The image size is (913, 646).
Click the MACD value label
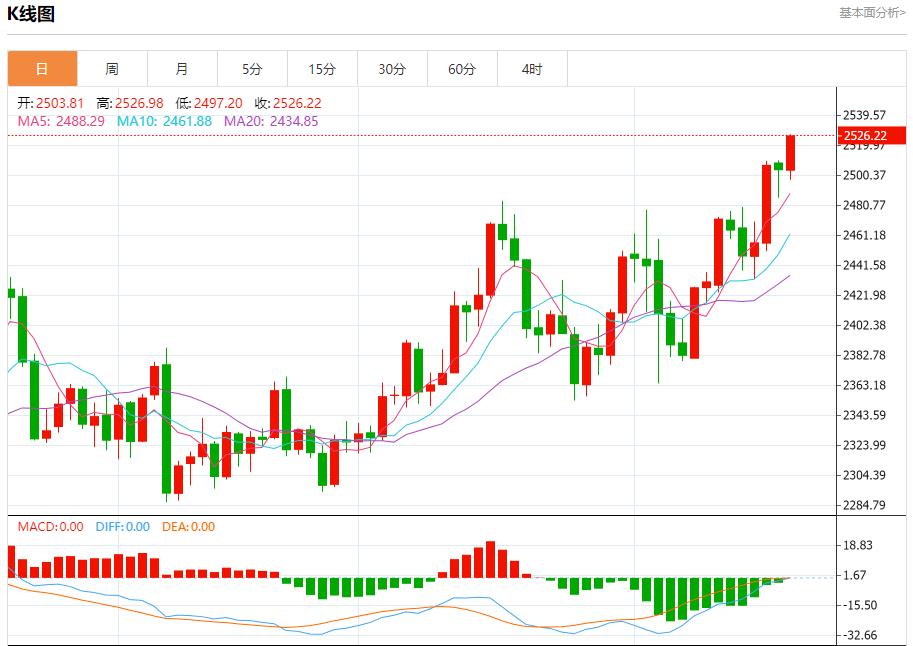click(50, 527)
